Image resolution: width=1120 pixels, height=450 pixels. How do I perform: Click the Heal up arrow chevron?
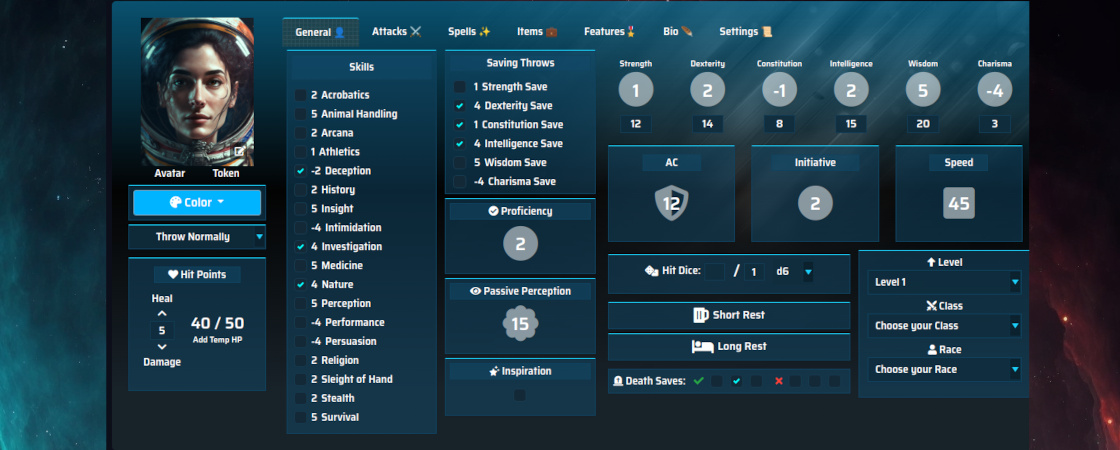tap(162, 314)
